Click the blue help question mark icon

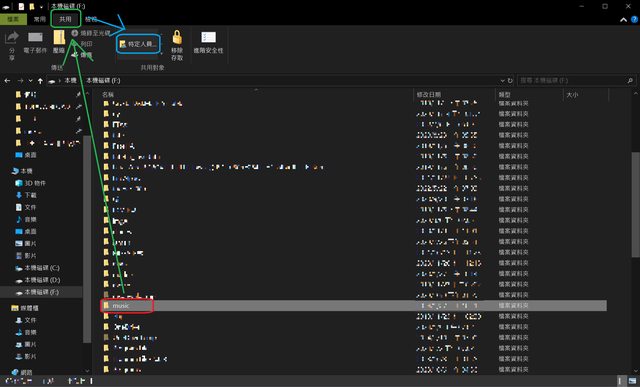point(634,19)
